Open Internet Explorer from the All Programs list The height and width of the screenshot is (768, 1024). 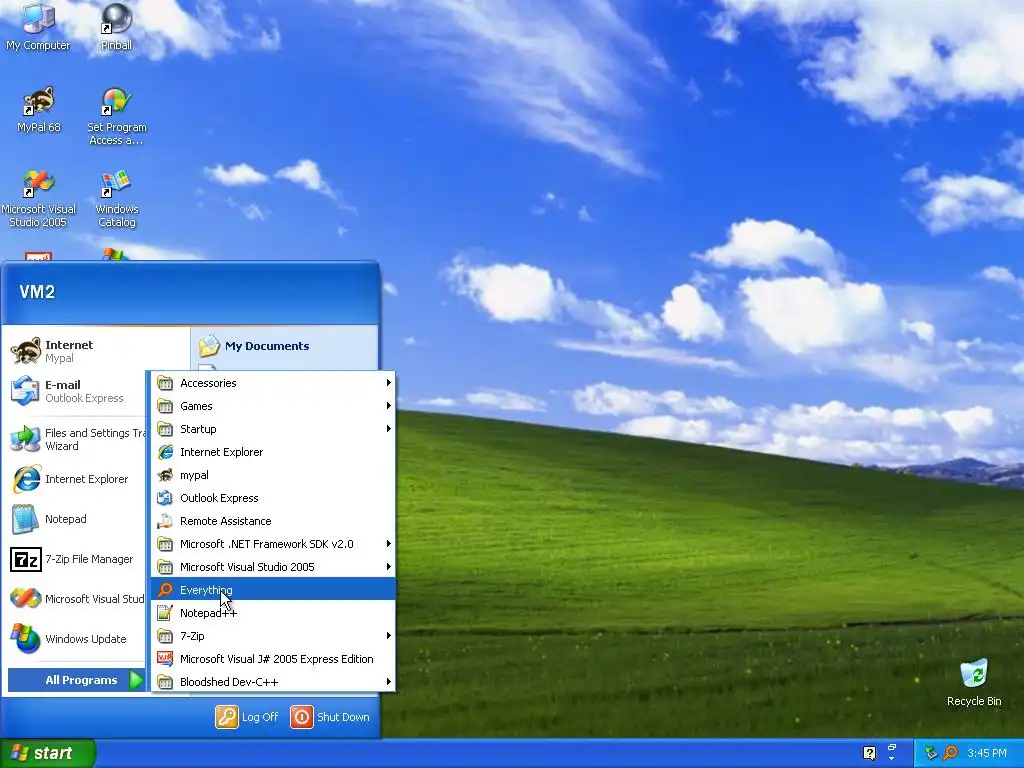pos(273,452)
